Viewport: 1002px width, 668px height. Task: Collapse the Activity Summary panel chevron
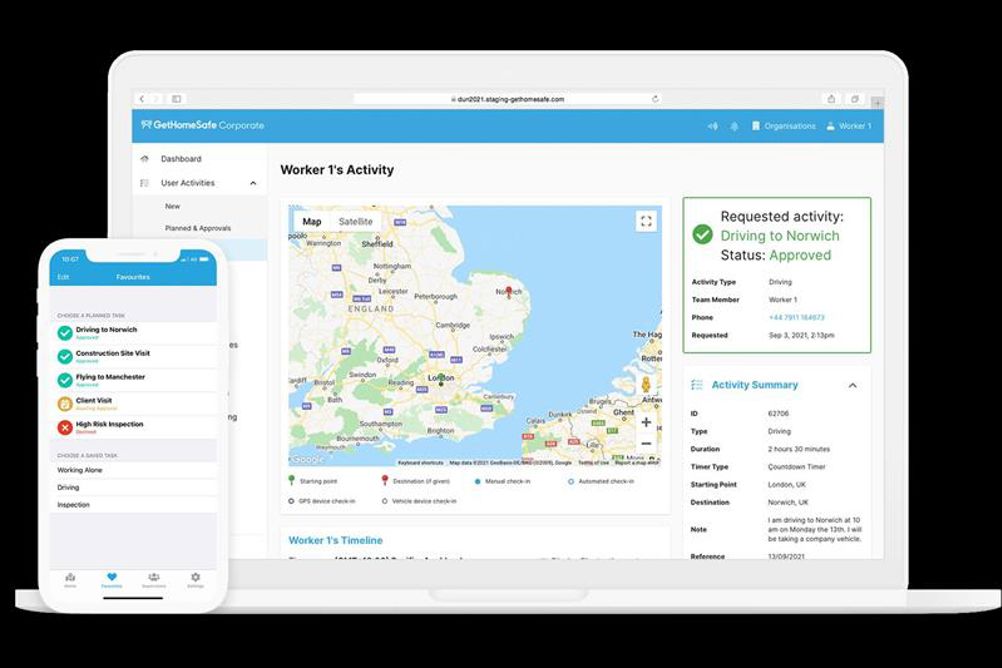click(x=852, y=385)
